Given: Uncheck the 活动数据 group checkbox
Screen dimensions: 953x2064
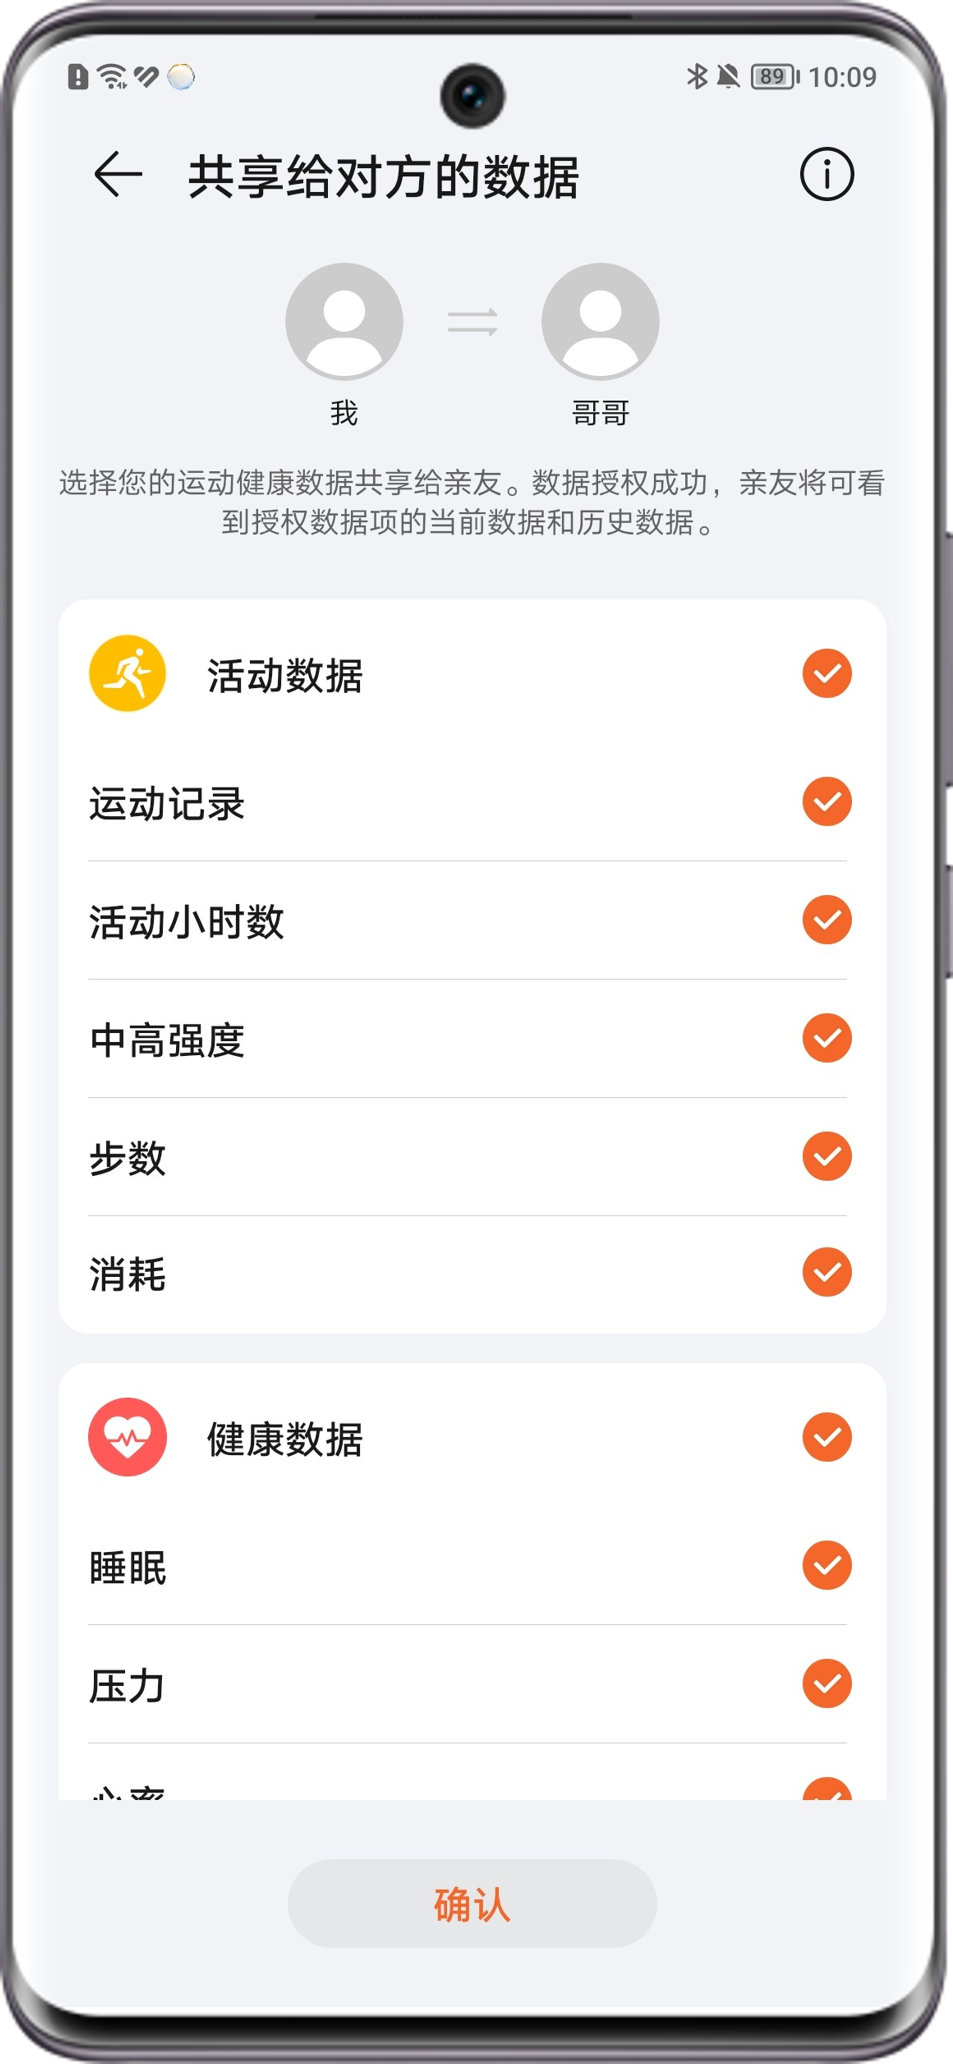Looking at the screenshot, I should [826, 673].
